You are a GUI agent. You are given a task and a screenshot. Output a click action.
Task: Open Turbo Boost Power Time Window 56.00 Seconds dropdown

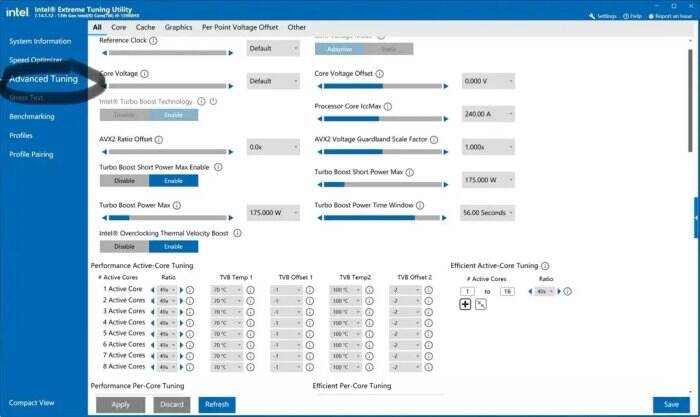pos(487,213)
